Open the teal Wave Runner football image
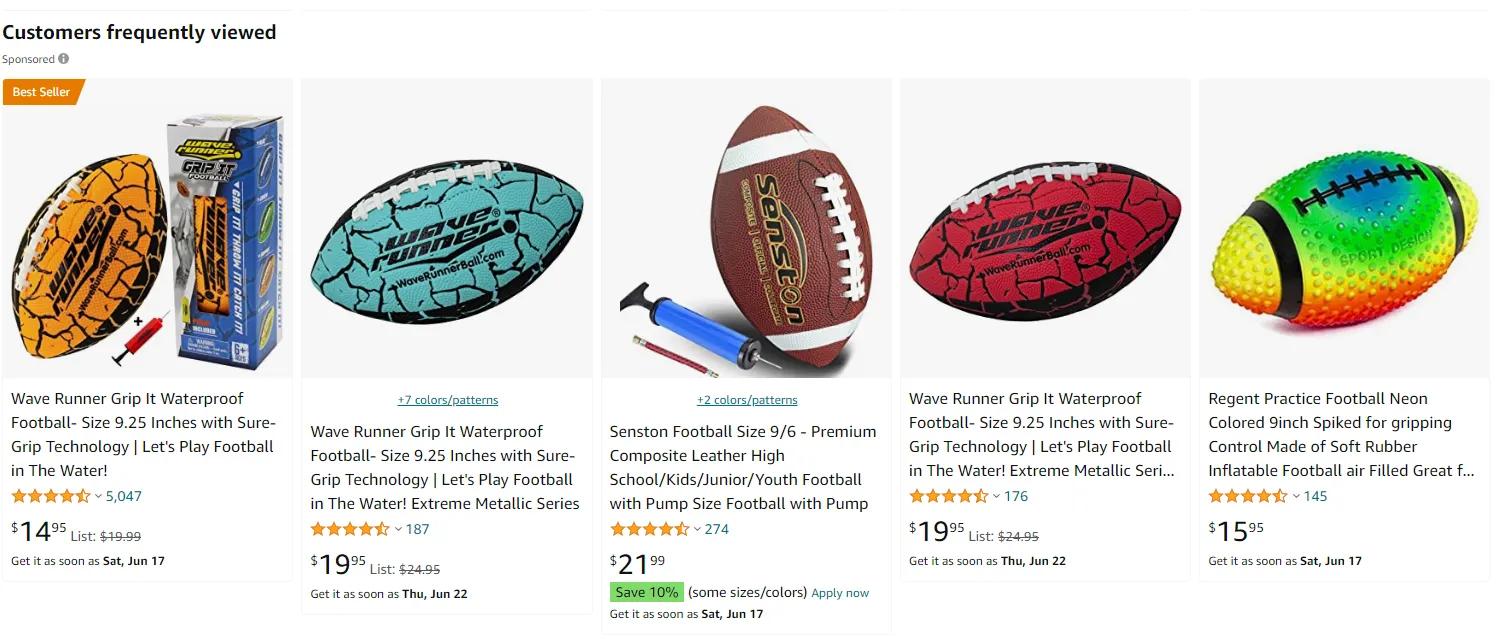Viewport: 1506px width, 639px height. pos(446,241)
